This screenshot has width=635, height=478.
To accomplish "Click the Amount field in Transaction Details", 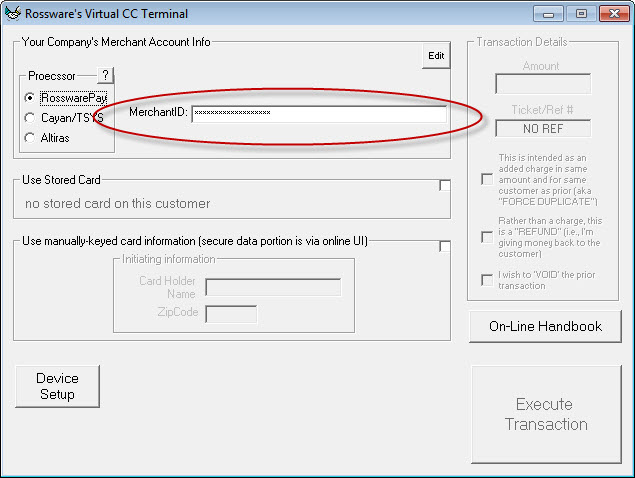I will (542, 85).
